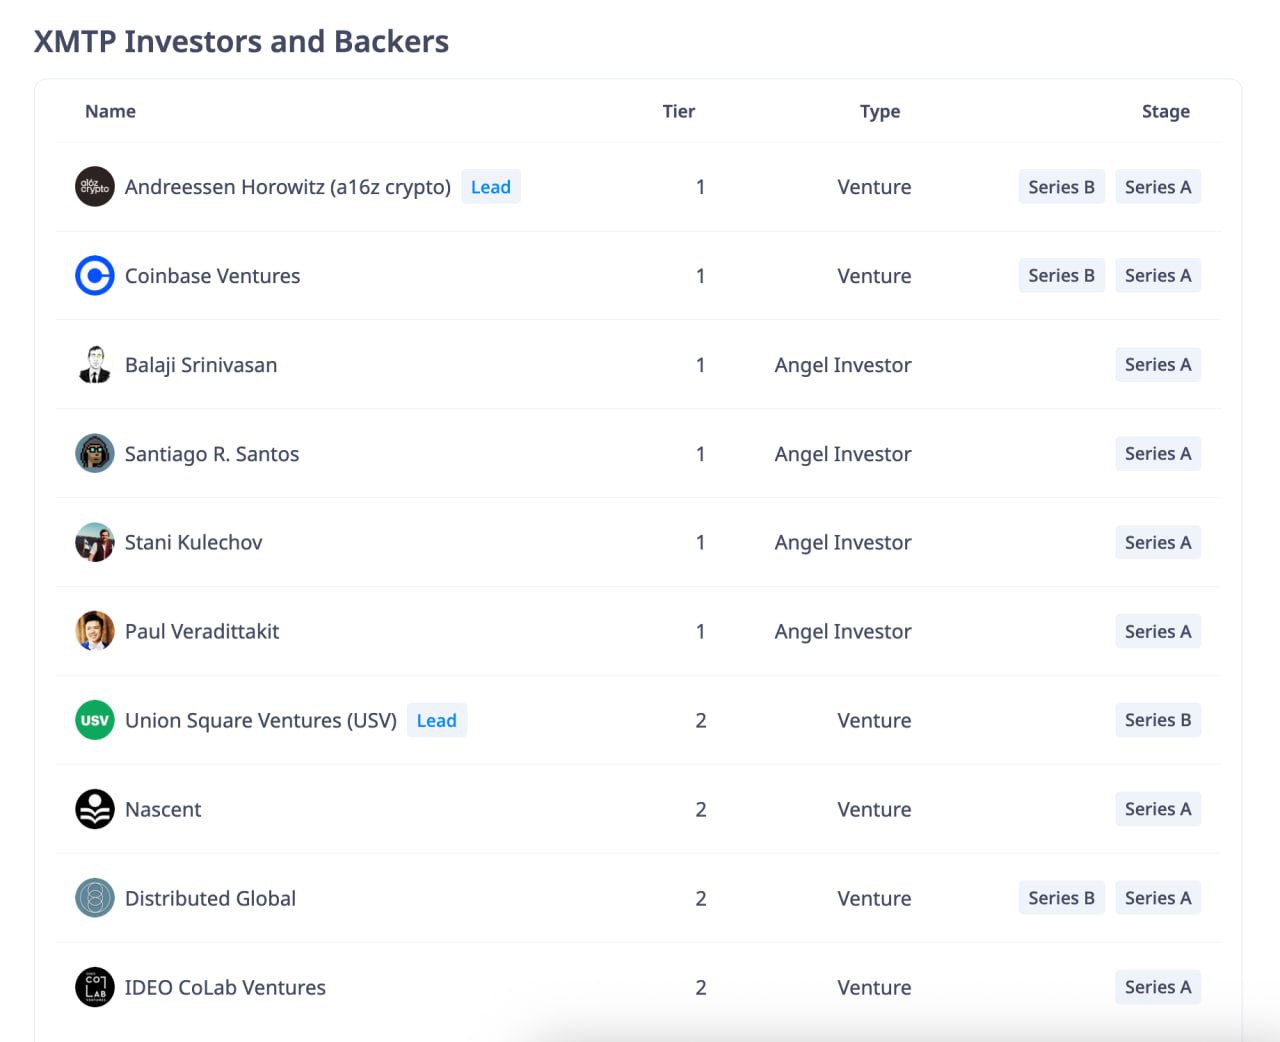Open the Nascent investor name link
The image size is (1280, 1042).
pos(163,809)
